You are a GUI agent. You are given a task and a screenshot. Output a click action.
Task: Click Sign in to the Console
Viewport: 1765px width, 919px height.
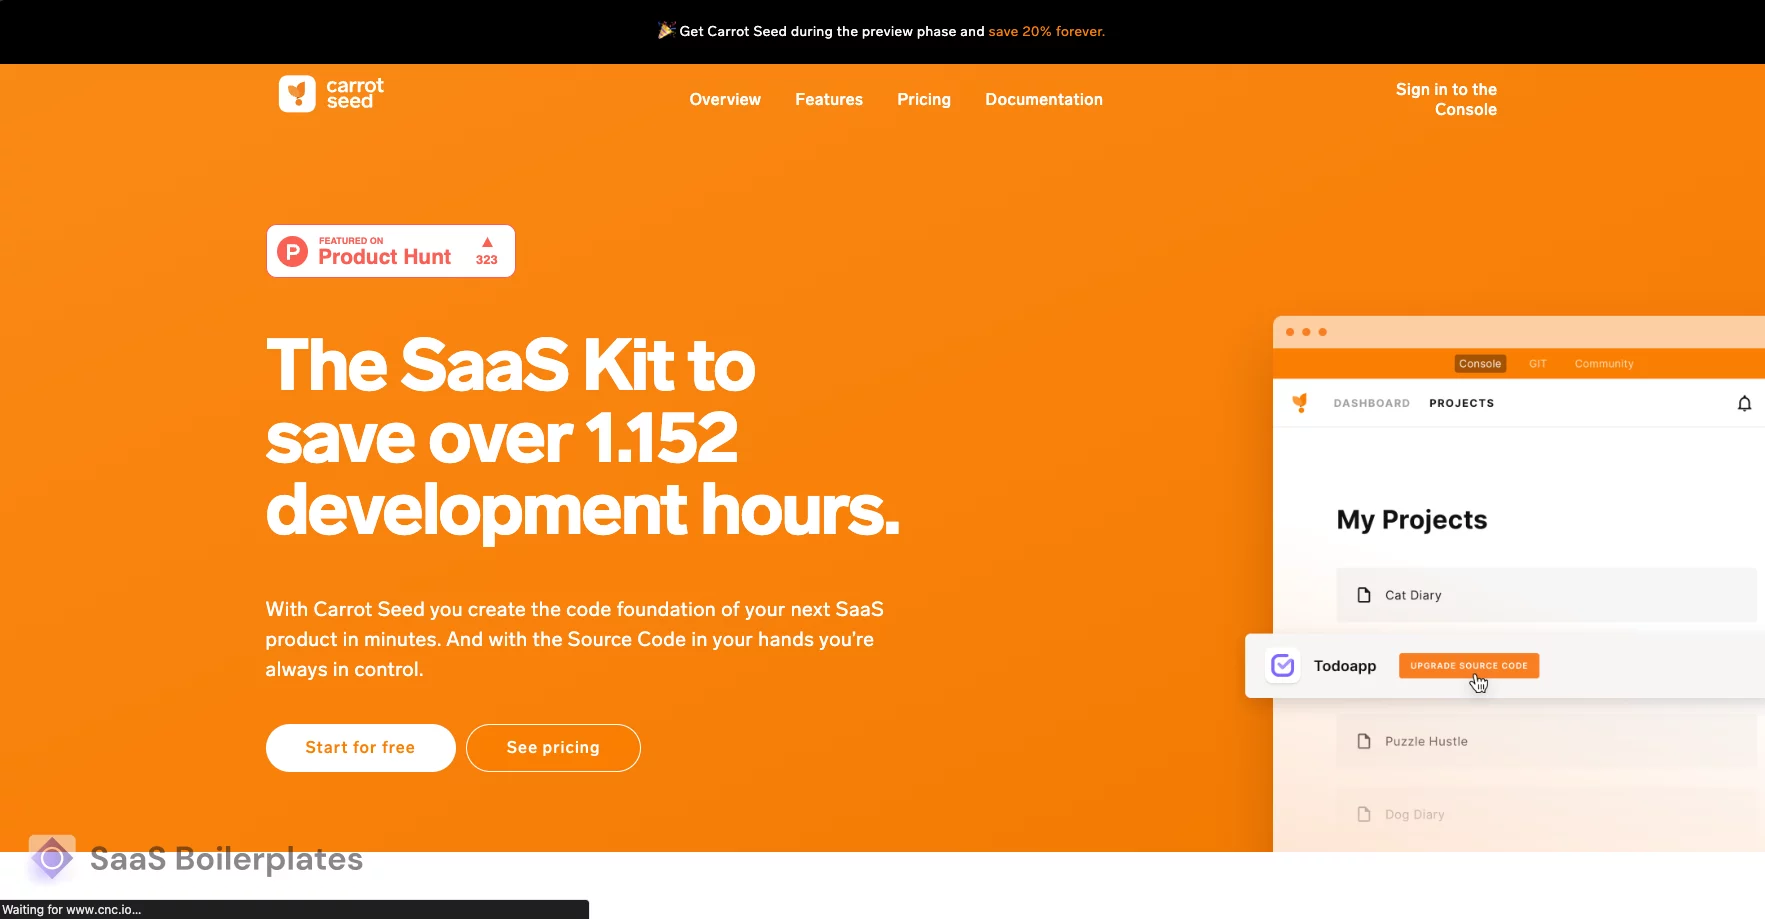click(x=1446, y=99)
